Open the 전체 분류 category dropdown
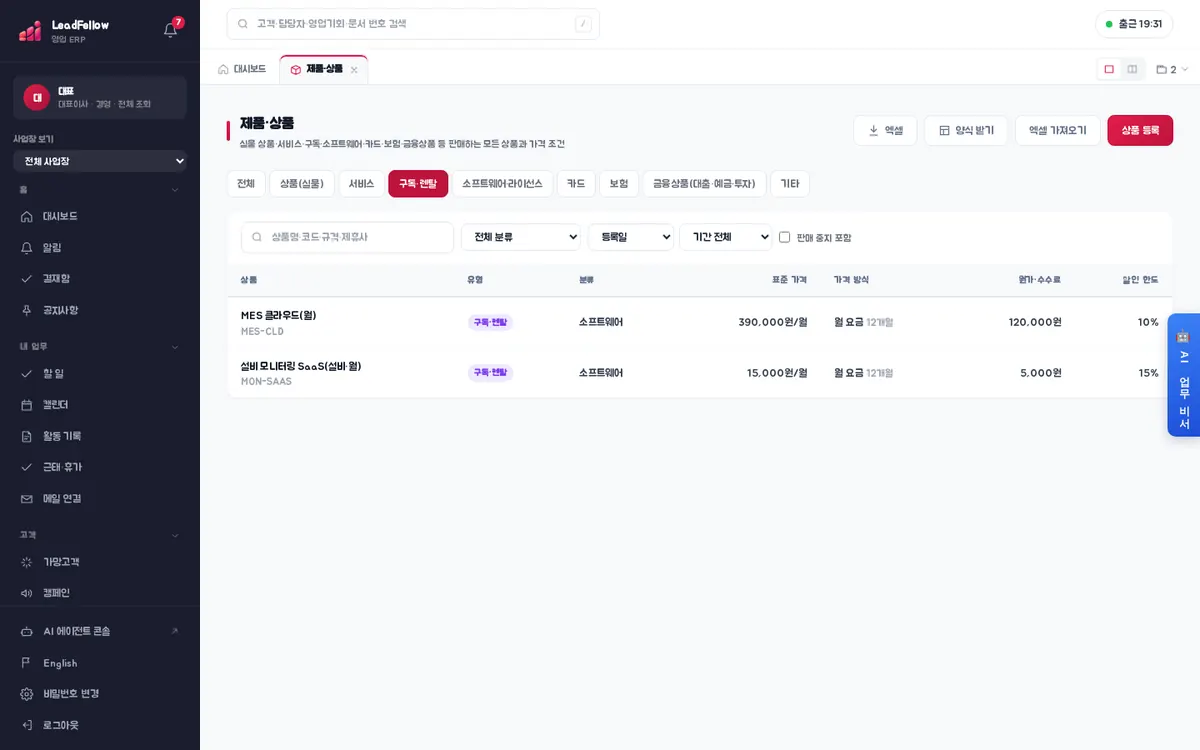1200x750 pixels. pyautogui.click(x=521, y=237)
